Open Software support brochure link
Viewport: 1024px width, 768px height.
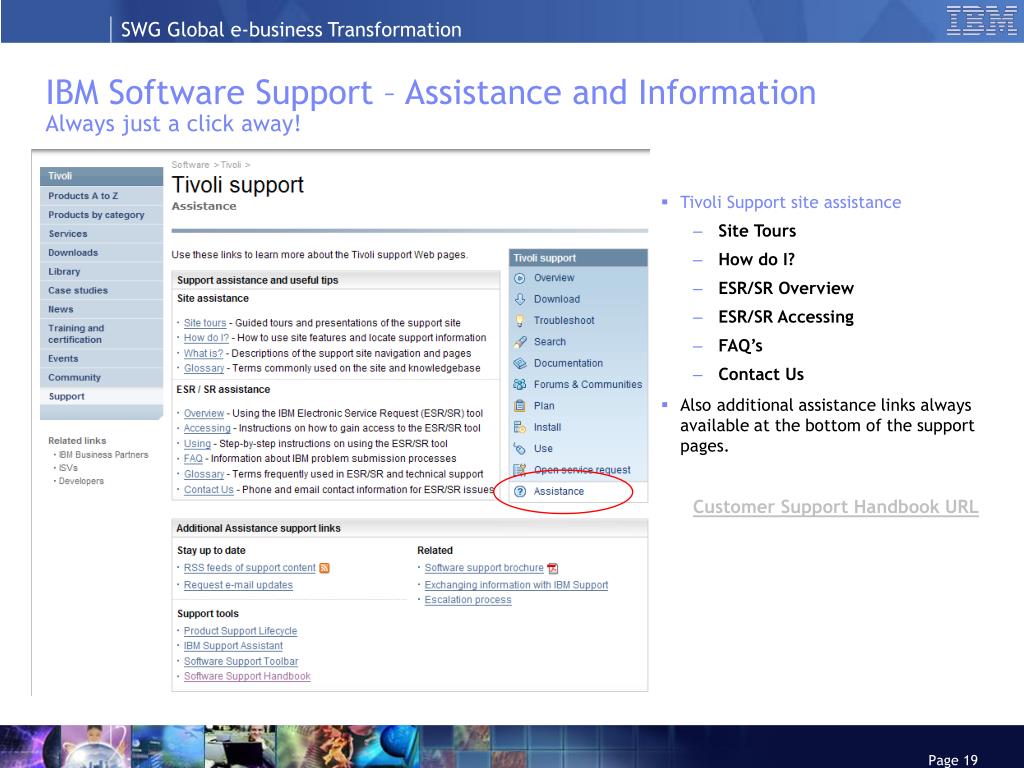pos(484,568)
